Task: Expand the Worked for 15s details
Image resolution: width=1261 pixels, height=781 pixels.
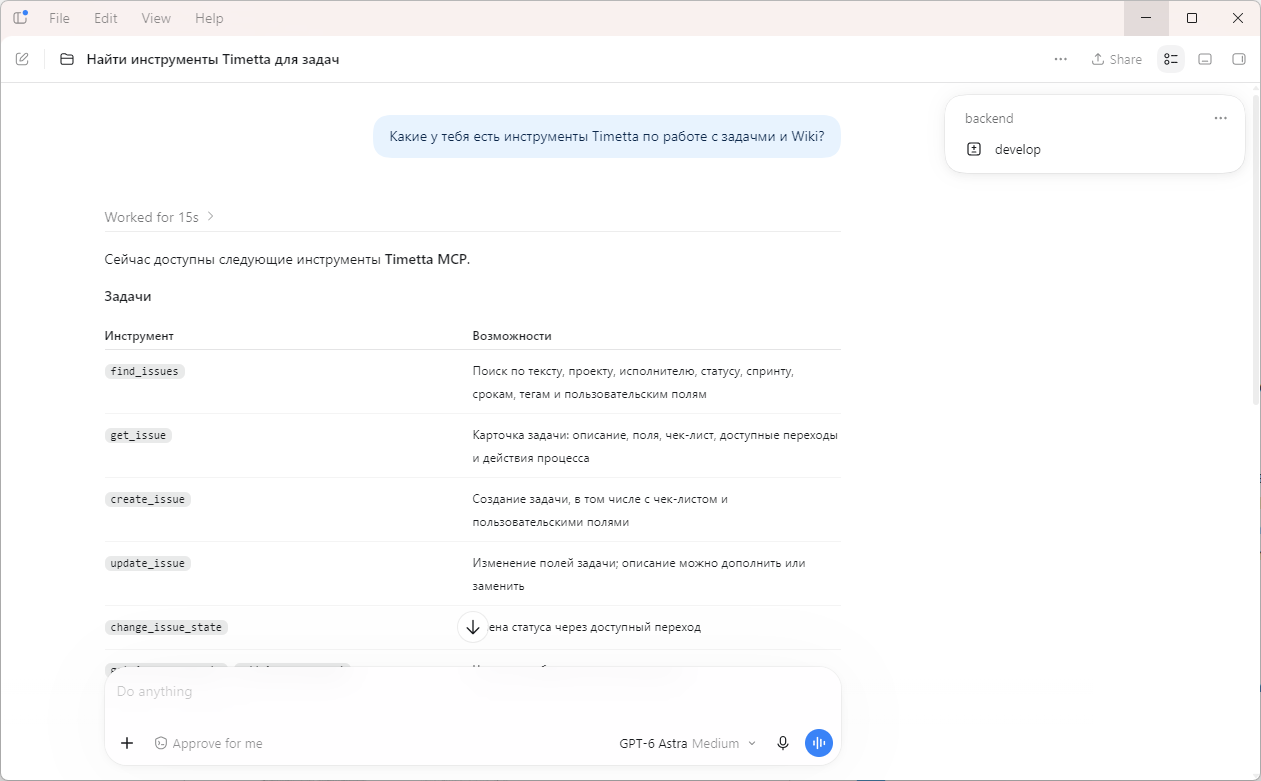Action: [160, 217]
